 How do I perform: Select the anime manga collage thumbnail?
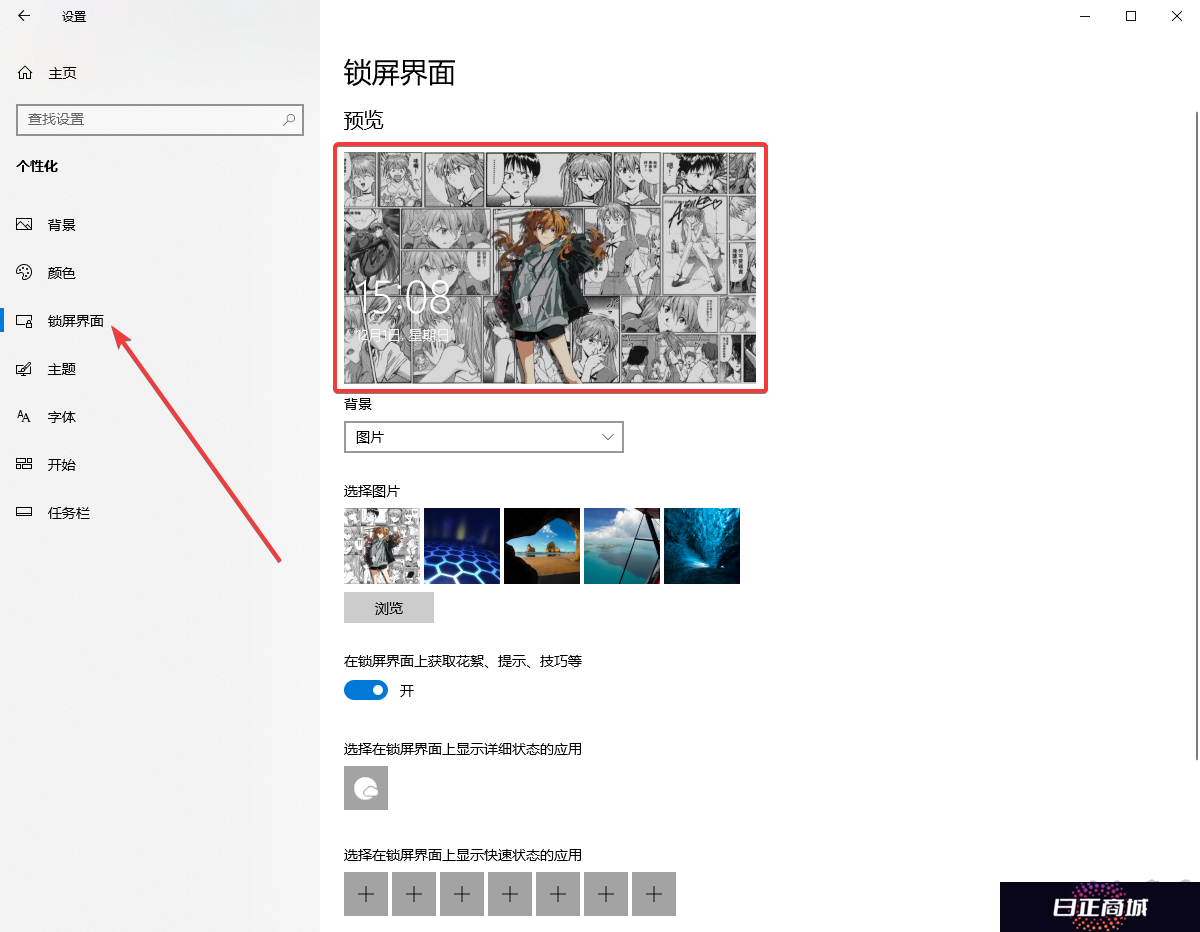(382, 546)
